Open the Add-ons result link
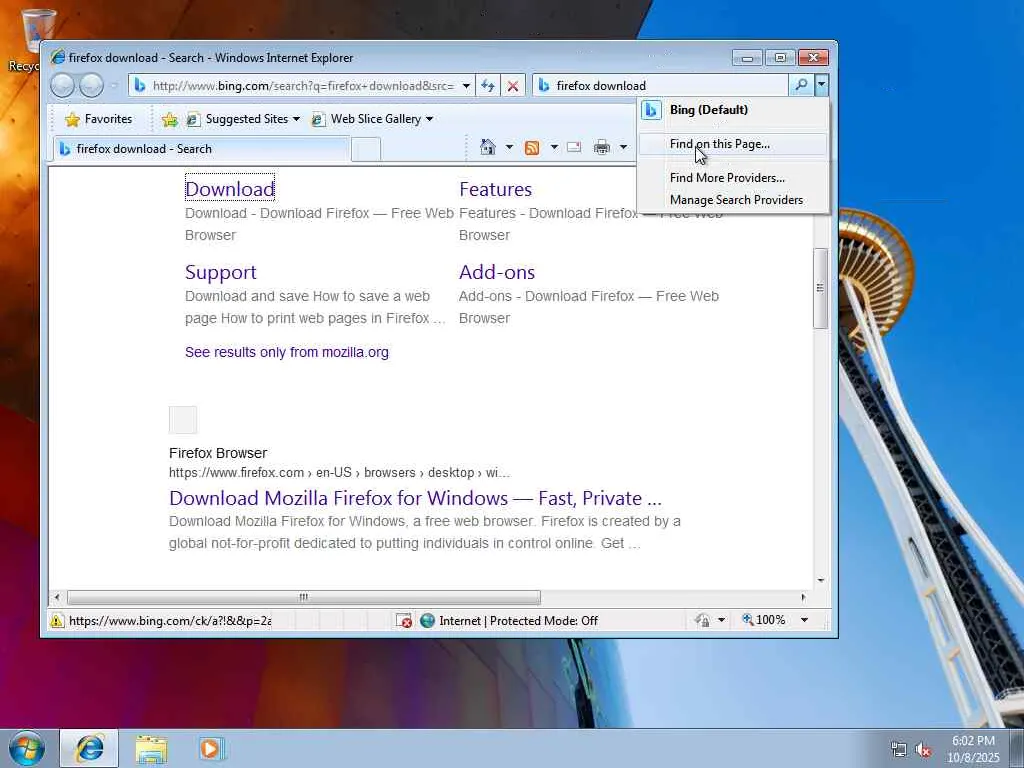Viewport: 1024px width, 768px height. (497, 272)
